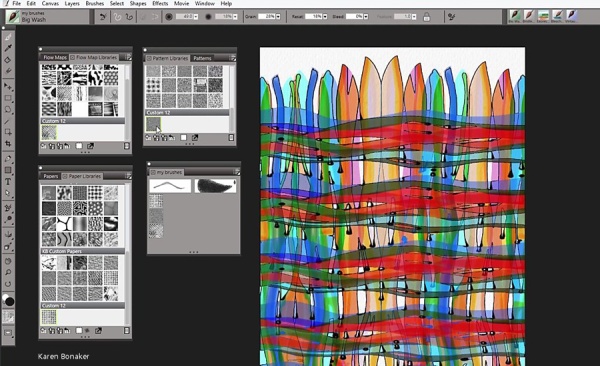Select the Crop tool

coord(8,144)
